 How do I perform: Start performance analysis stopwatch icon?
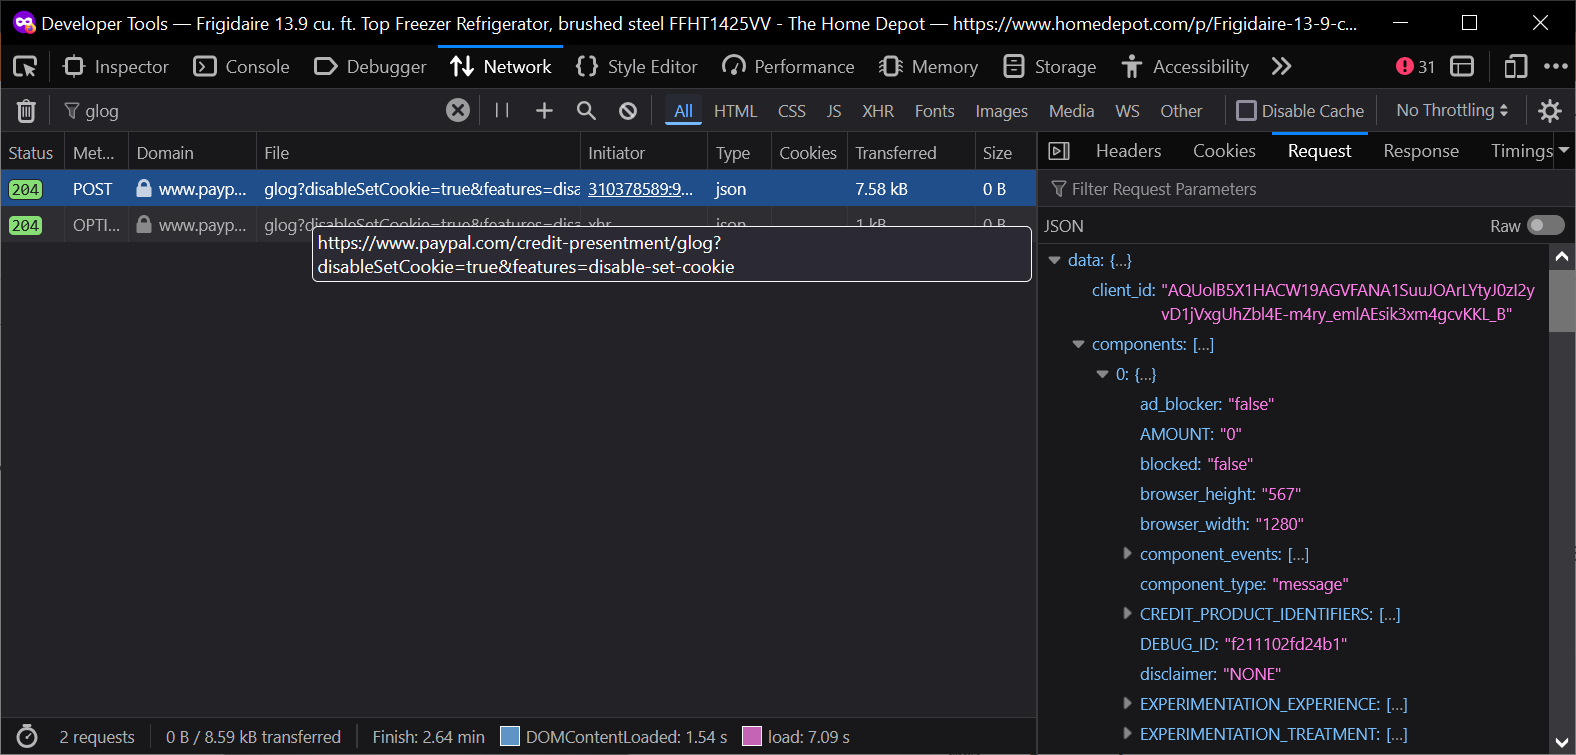click(x=27, y=737)
